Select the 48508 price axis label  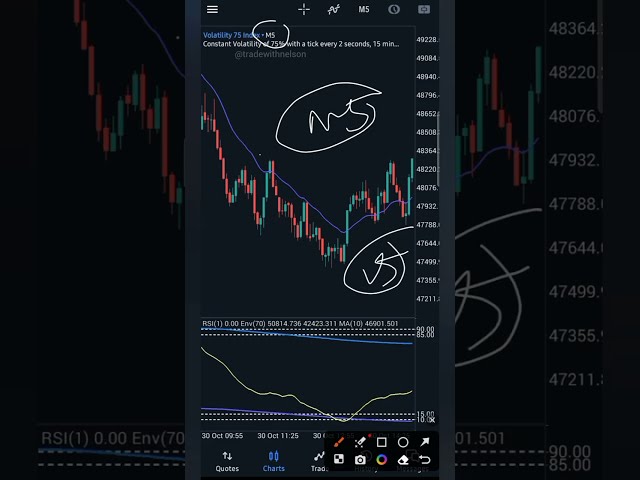pyautogui.click(x=427, y=132)
